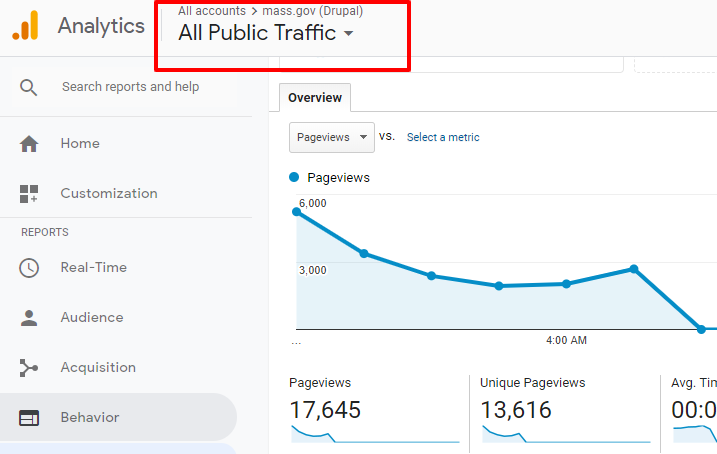Click the Acquisition branching arrows icon

click(x=29, y=368)
